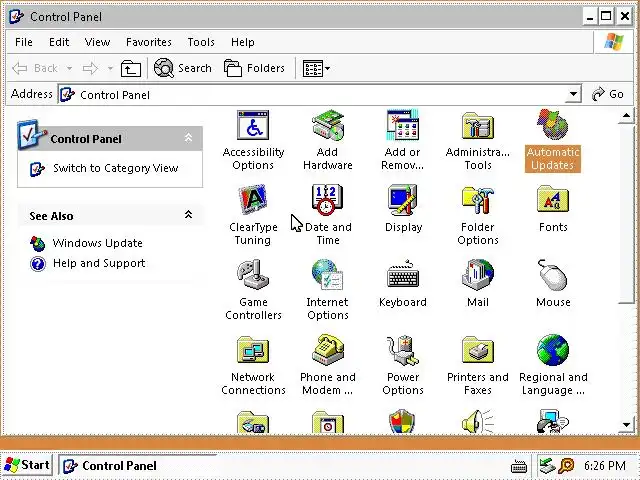Viewport: 640px width, 480px height.
Task: Select Control Panel taskbar button
Action: pos(138,465)
